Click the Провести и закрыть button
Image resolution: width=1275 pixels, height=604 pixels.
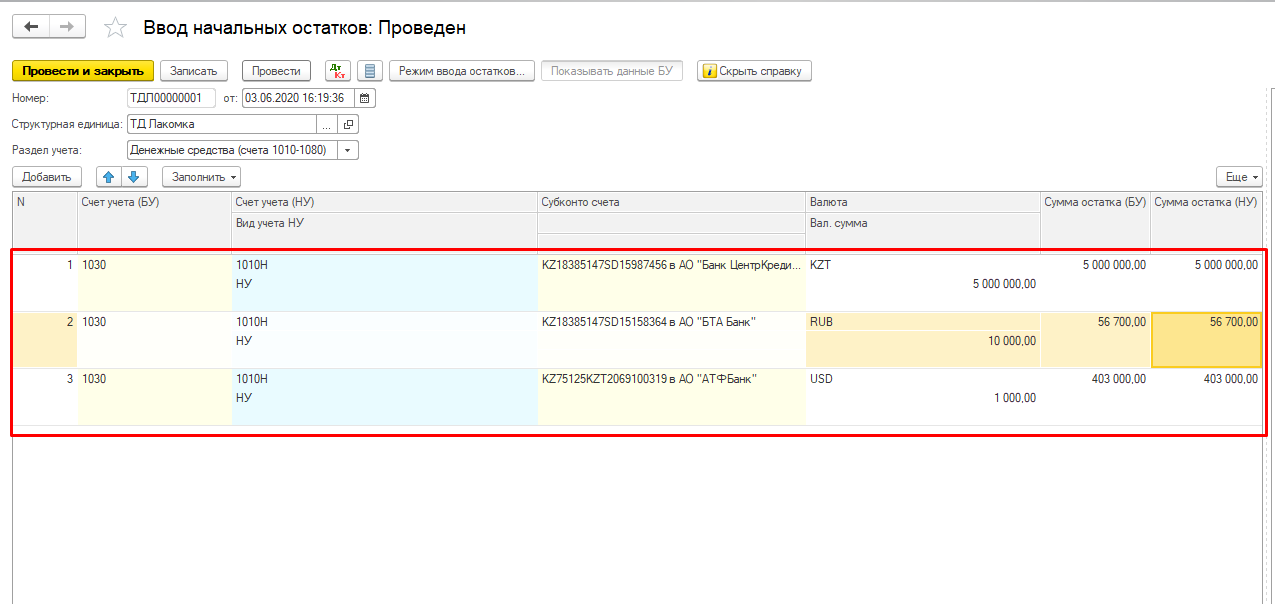tap(83, 71)
